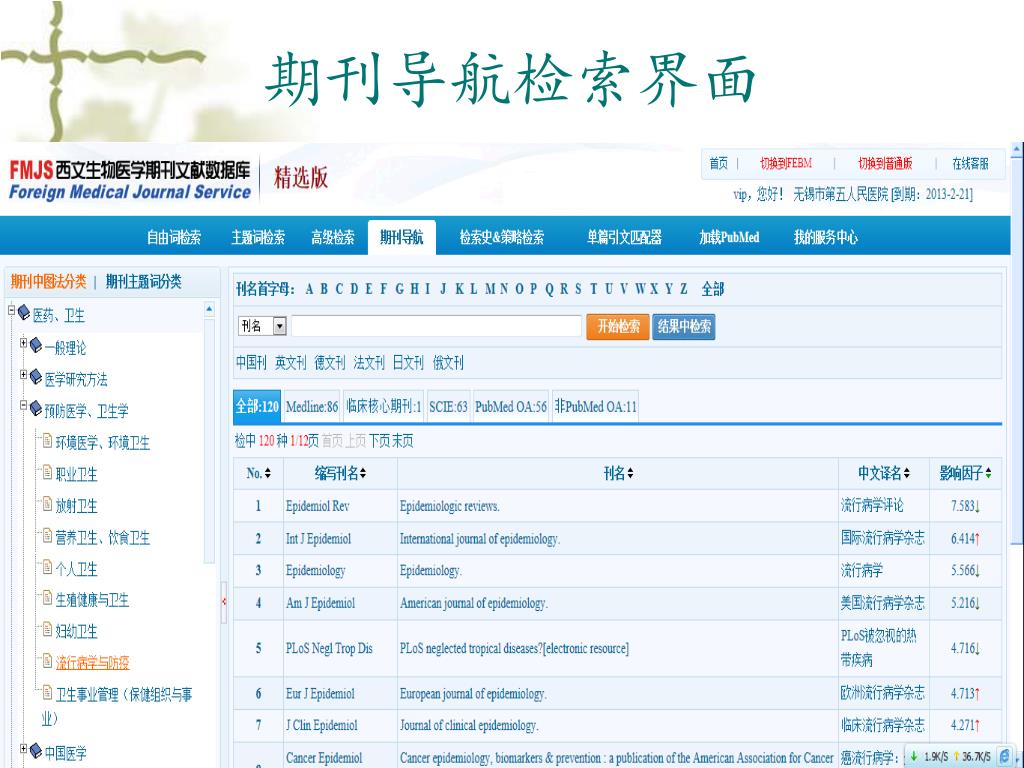This screenshot has height=768, width=1024.
Task: Switch to 主题词检索 tab
Action: click(x=258, y=237)
